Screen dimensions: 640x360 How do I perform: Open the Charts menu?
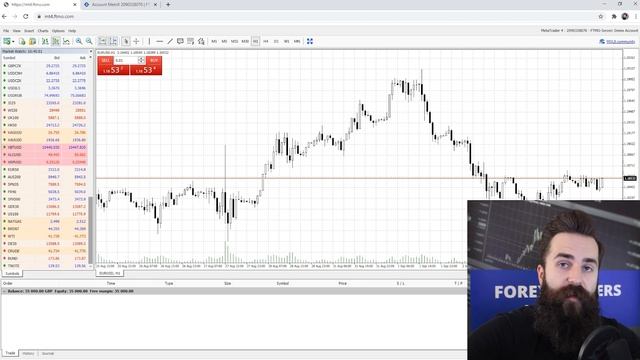[43, 31]
